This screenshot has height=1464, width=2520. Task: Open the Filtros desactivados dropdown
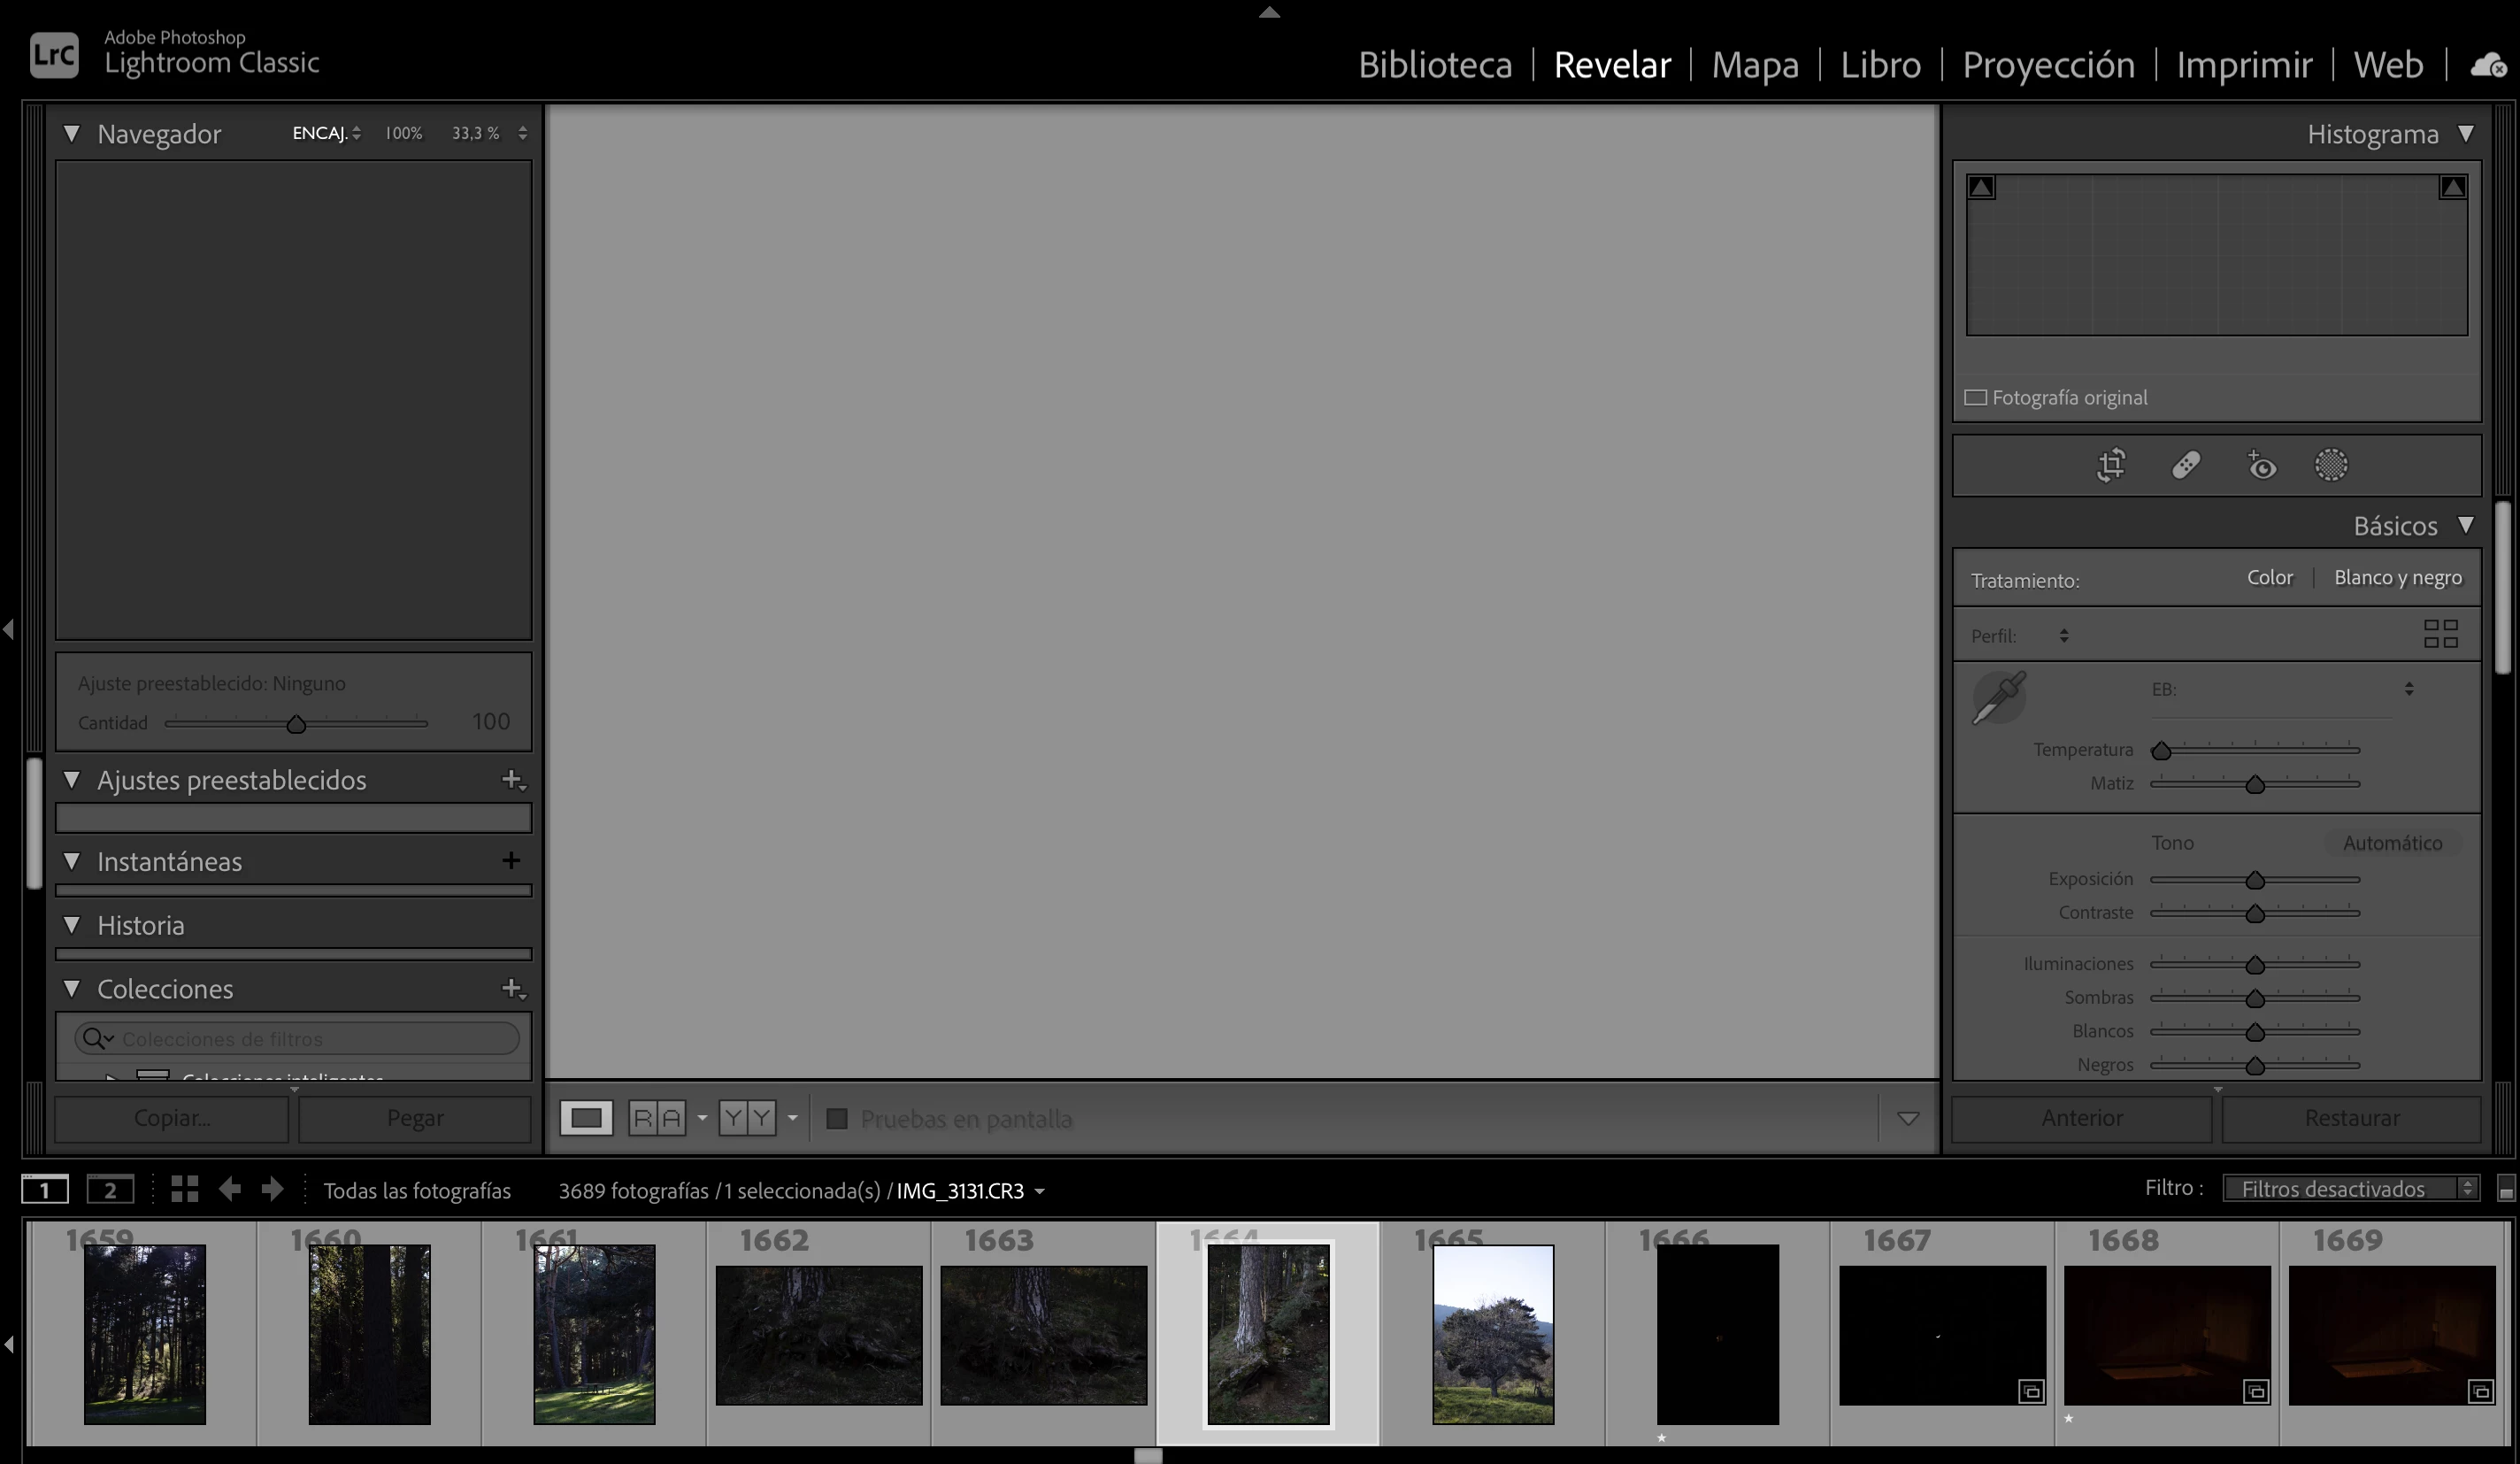point(2349,1188)
